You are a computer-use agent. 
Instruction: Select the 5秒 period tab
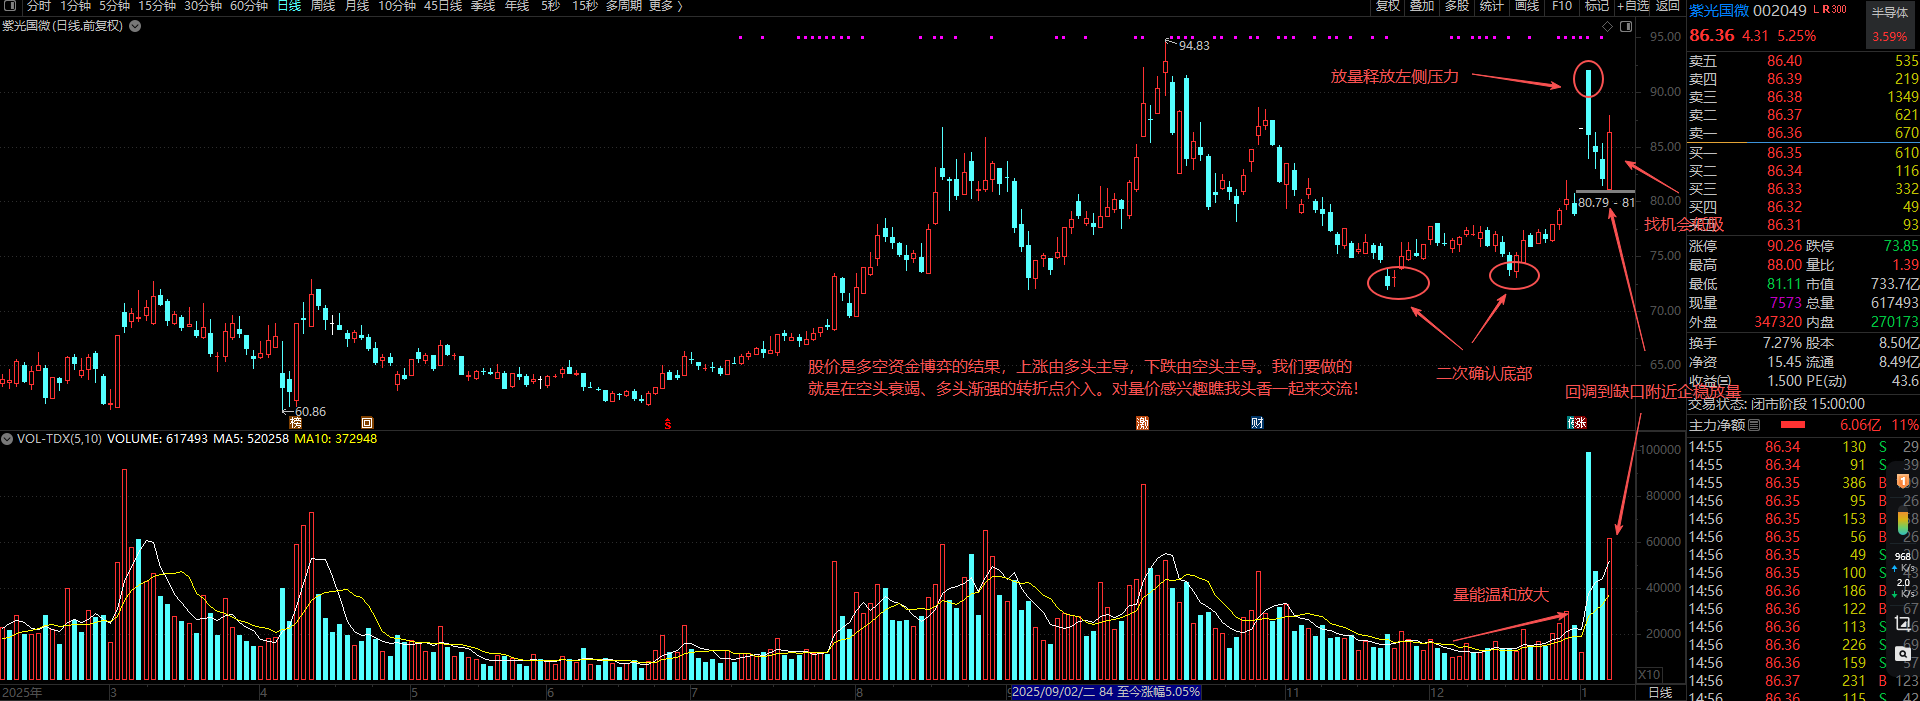tap(550, 6)
